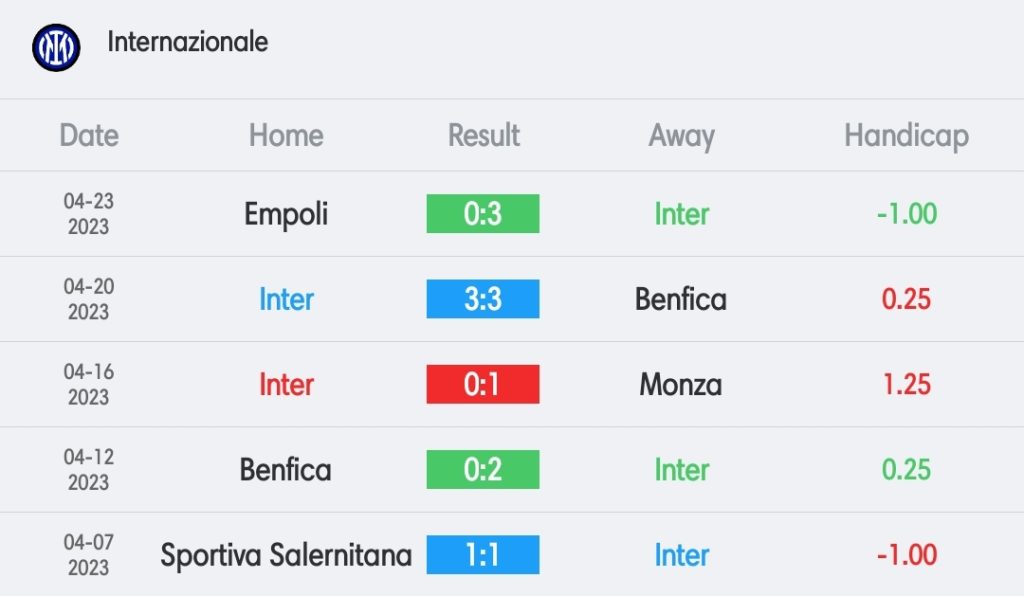Open the Sportiva Salernitana team link
Screen dimensions: 1024x596
[286, 556]
